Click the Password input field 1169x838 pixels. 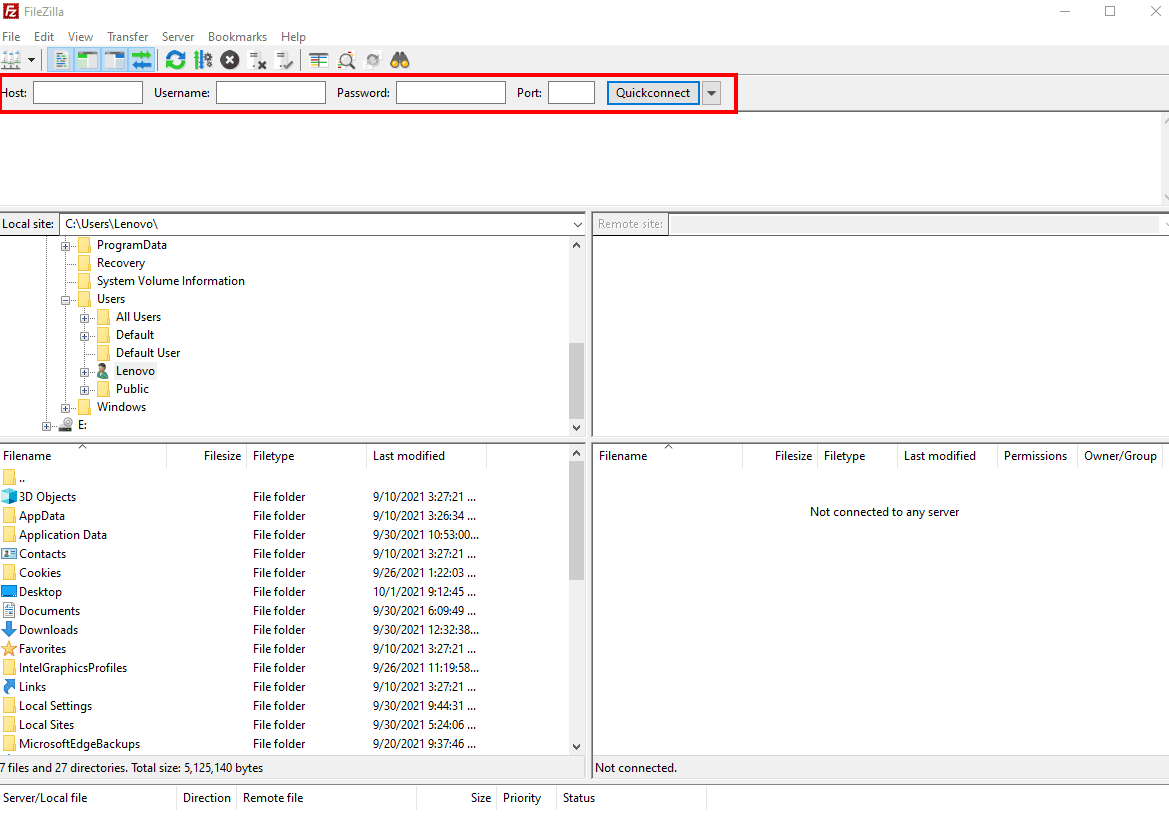point(451,92)
